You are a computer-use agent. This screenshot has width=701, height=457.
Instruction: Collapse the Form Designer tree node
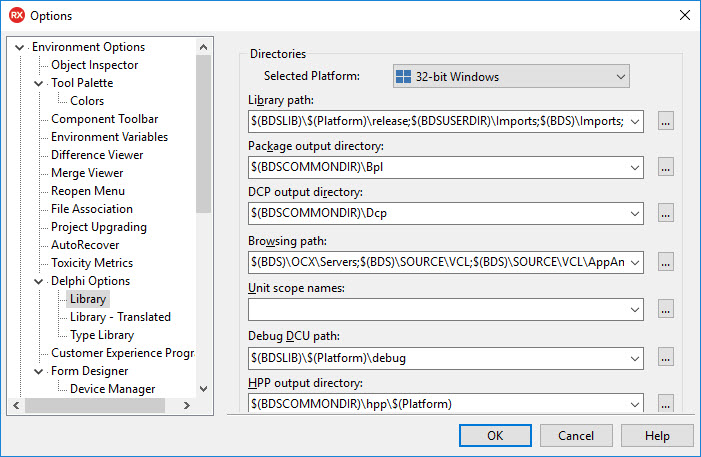39,371
